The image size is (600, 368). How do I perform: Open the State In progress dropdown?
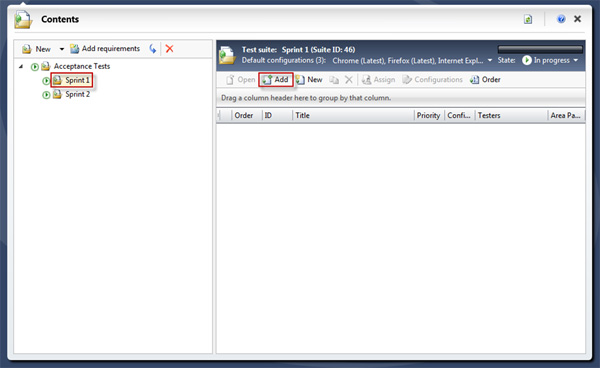[x=576, y=60]
